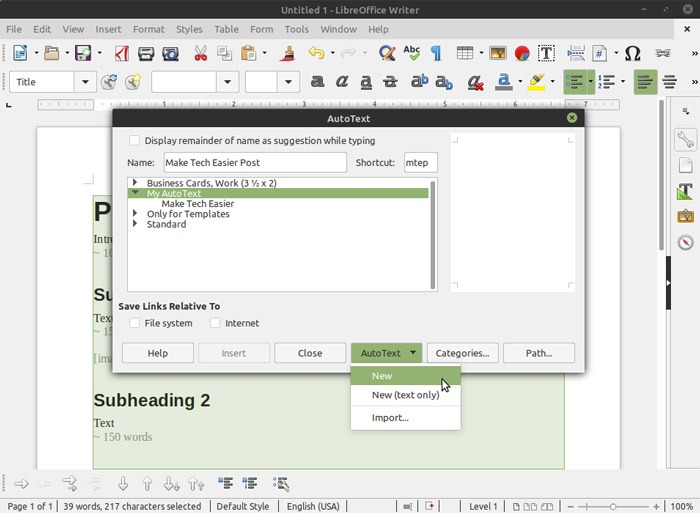Toggle Align Left icon
This screenshot has width=700, height=513.
(x=645, y=82)
